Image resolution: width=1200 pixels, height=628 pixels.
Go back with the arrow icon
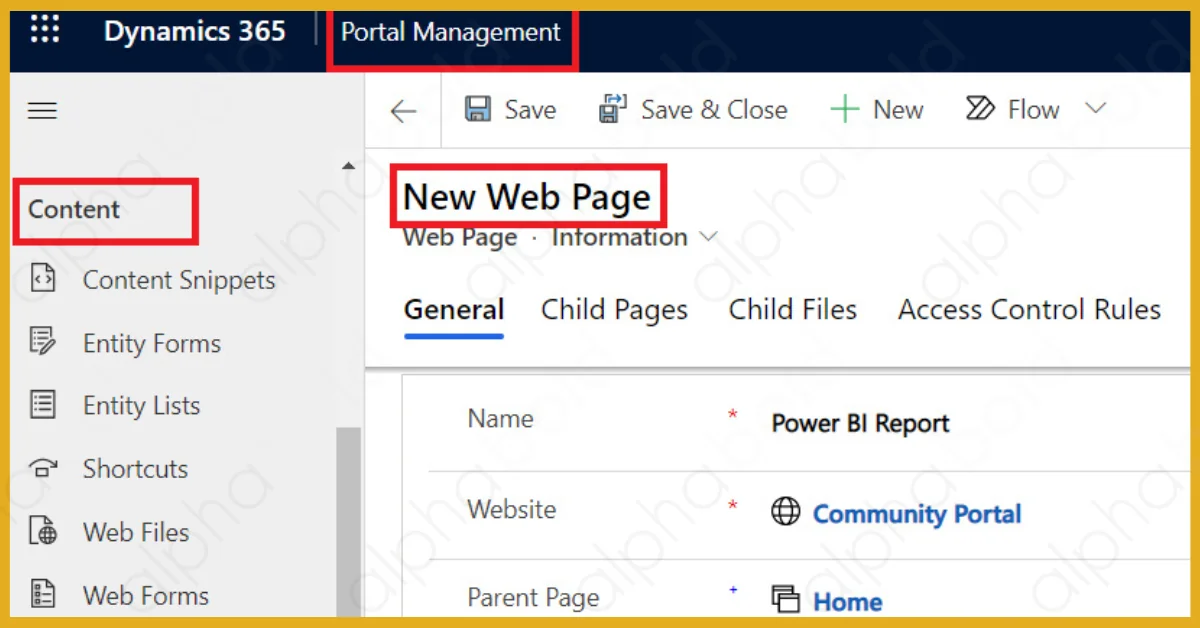(x=403, y=111)
